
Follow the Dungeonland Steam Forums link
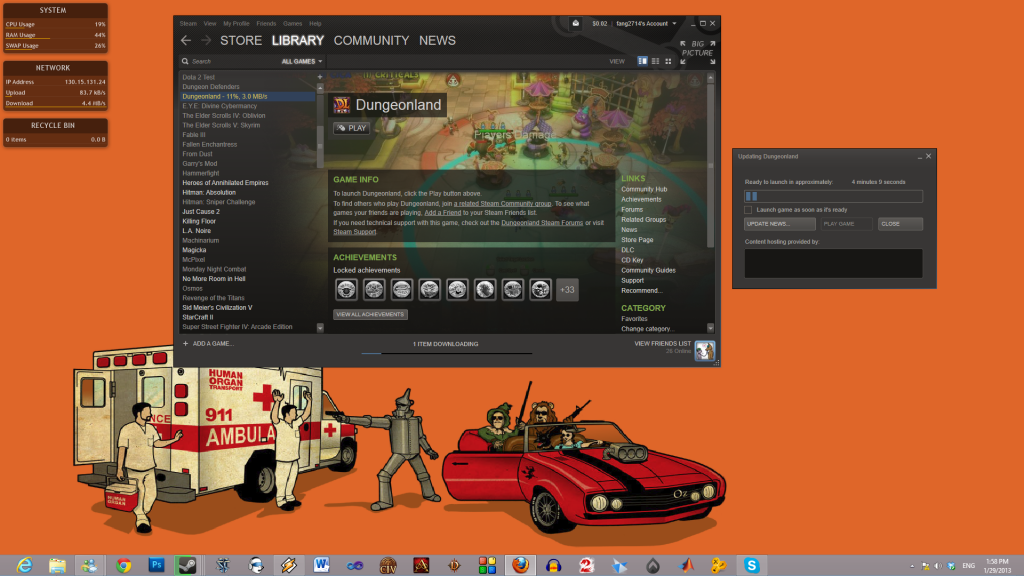click(x=542, y=223)
